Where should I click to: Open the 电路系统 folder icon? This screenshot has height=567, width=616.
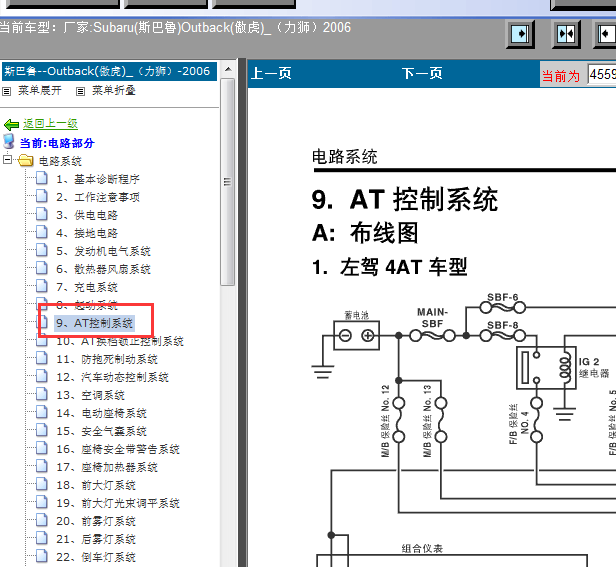[x=26, y=160]
